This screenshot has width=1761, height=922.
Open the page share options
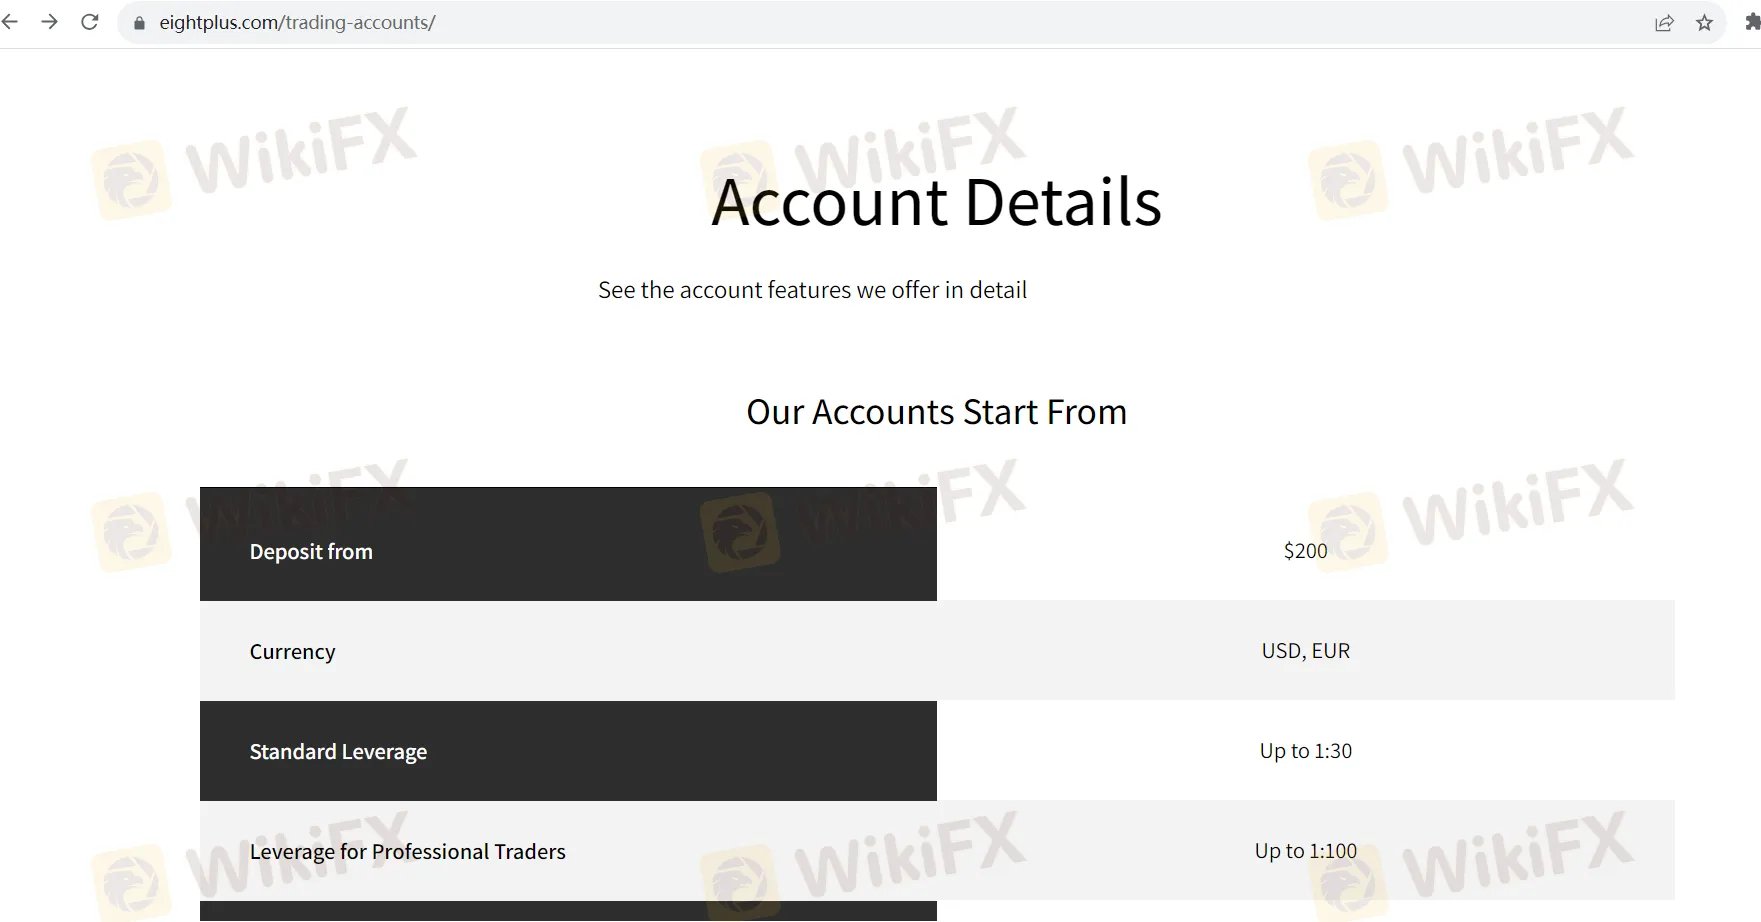pos(1664,21)
